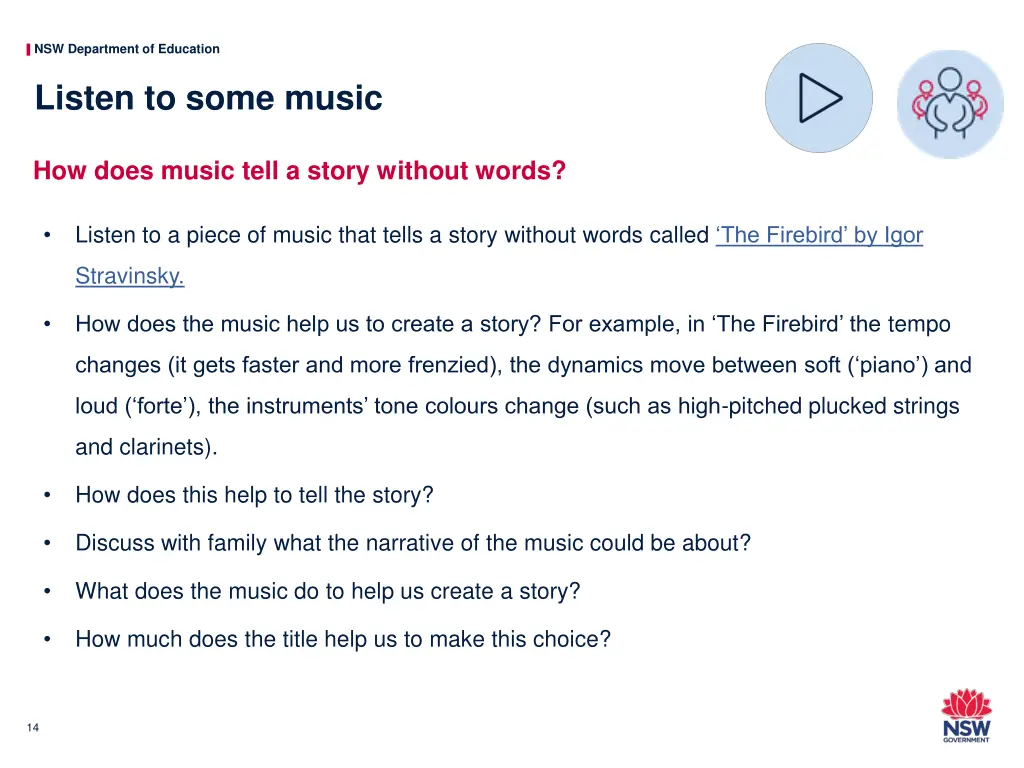Viewport: 1024px width, 768px height.
Task: Click the line beginning 'loud (‘forte’)'
Action: (517, 406)
